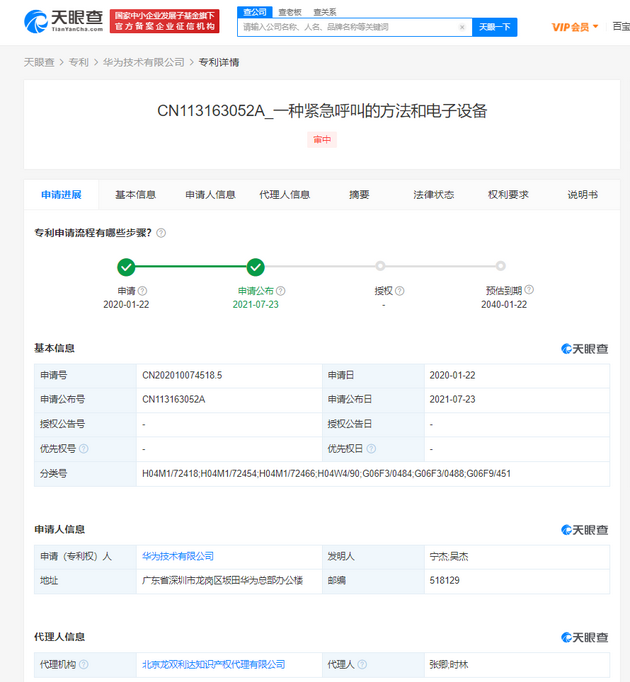Open the 法律状态 tab
Viewport: 630px width, 682px height.
point(434,194)
